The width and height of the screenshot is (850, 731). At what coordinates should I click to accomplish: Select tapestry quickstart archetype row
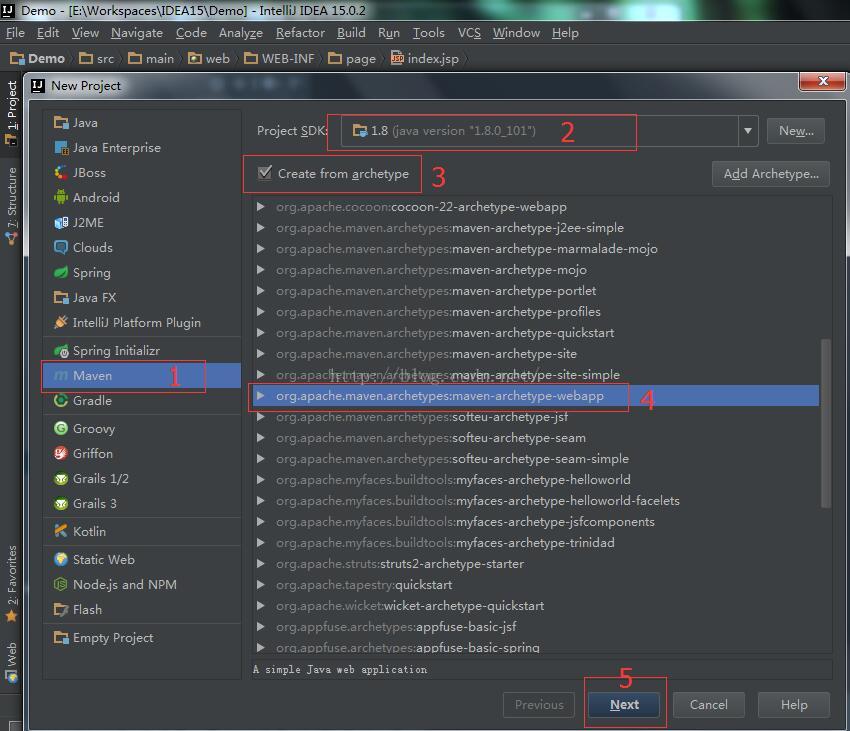pos(536,585)
